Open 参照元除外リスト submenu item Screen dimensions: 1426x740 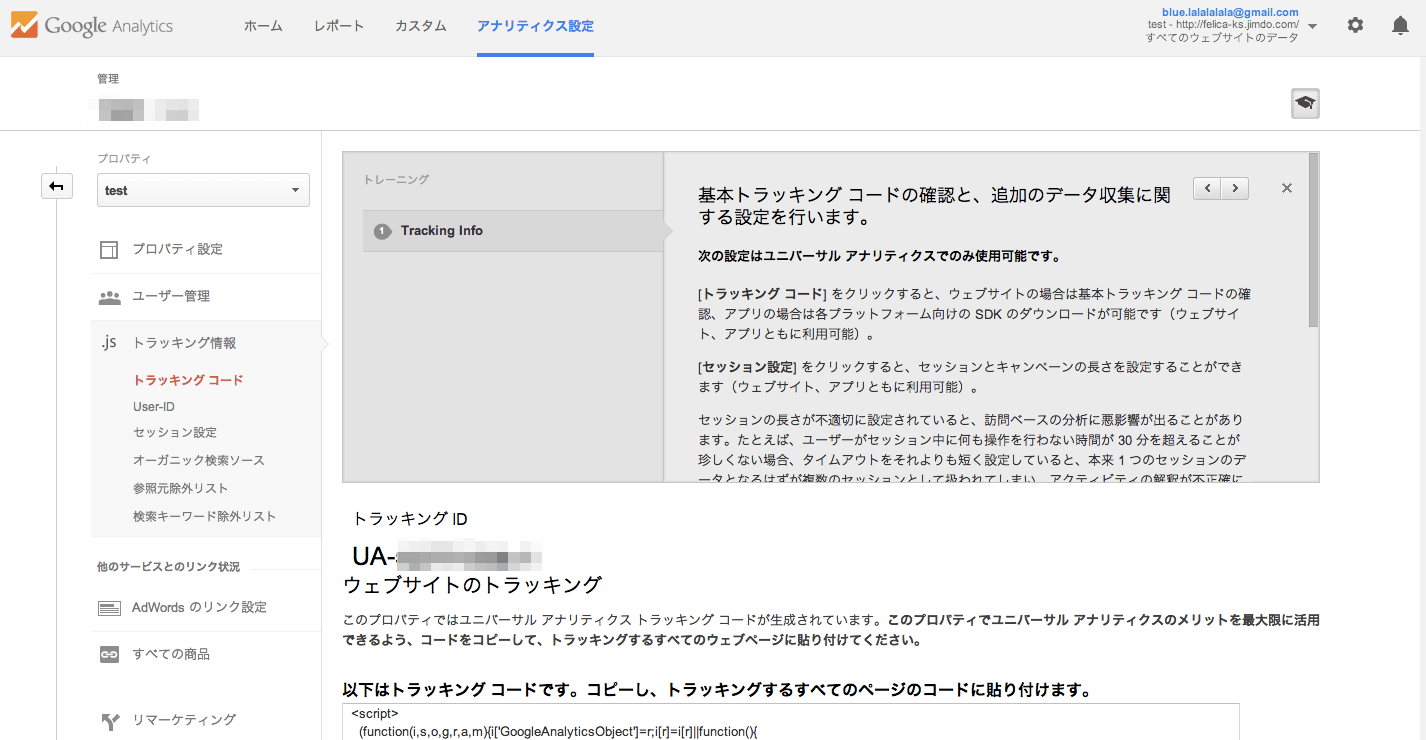(181, 489)
